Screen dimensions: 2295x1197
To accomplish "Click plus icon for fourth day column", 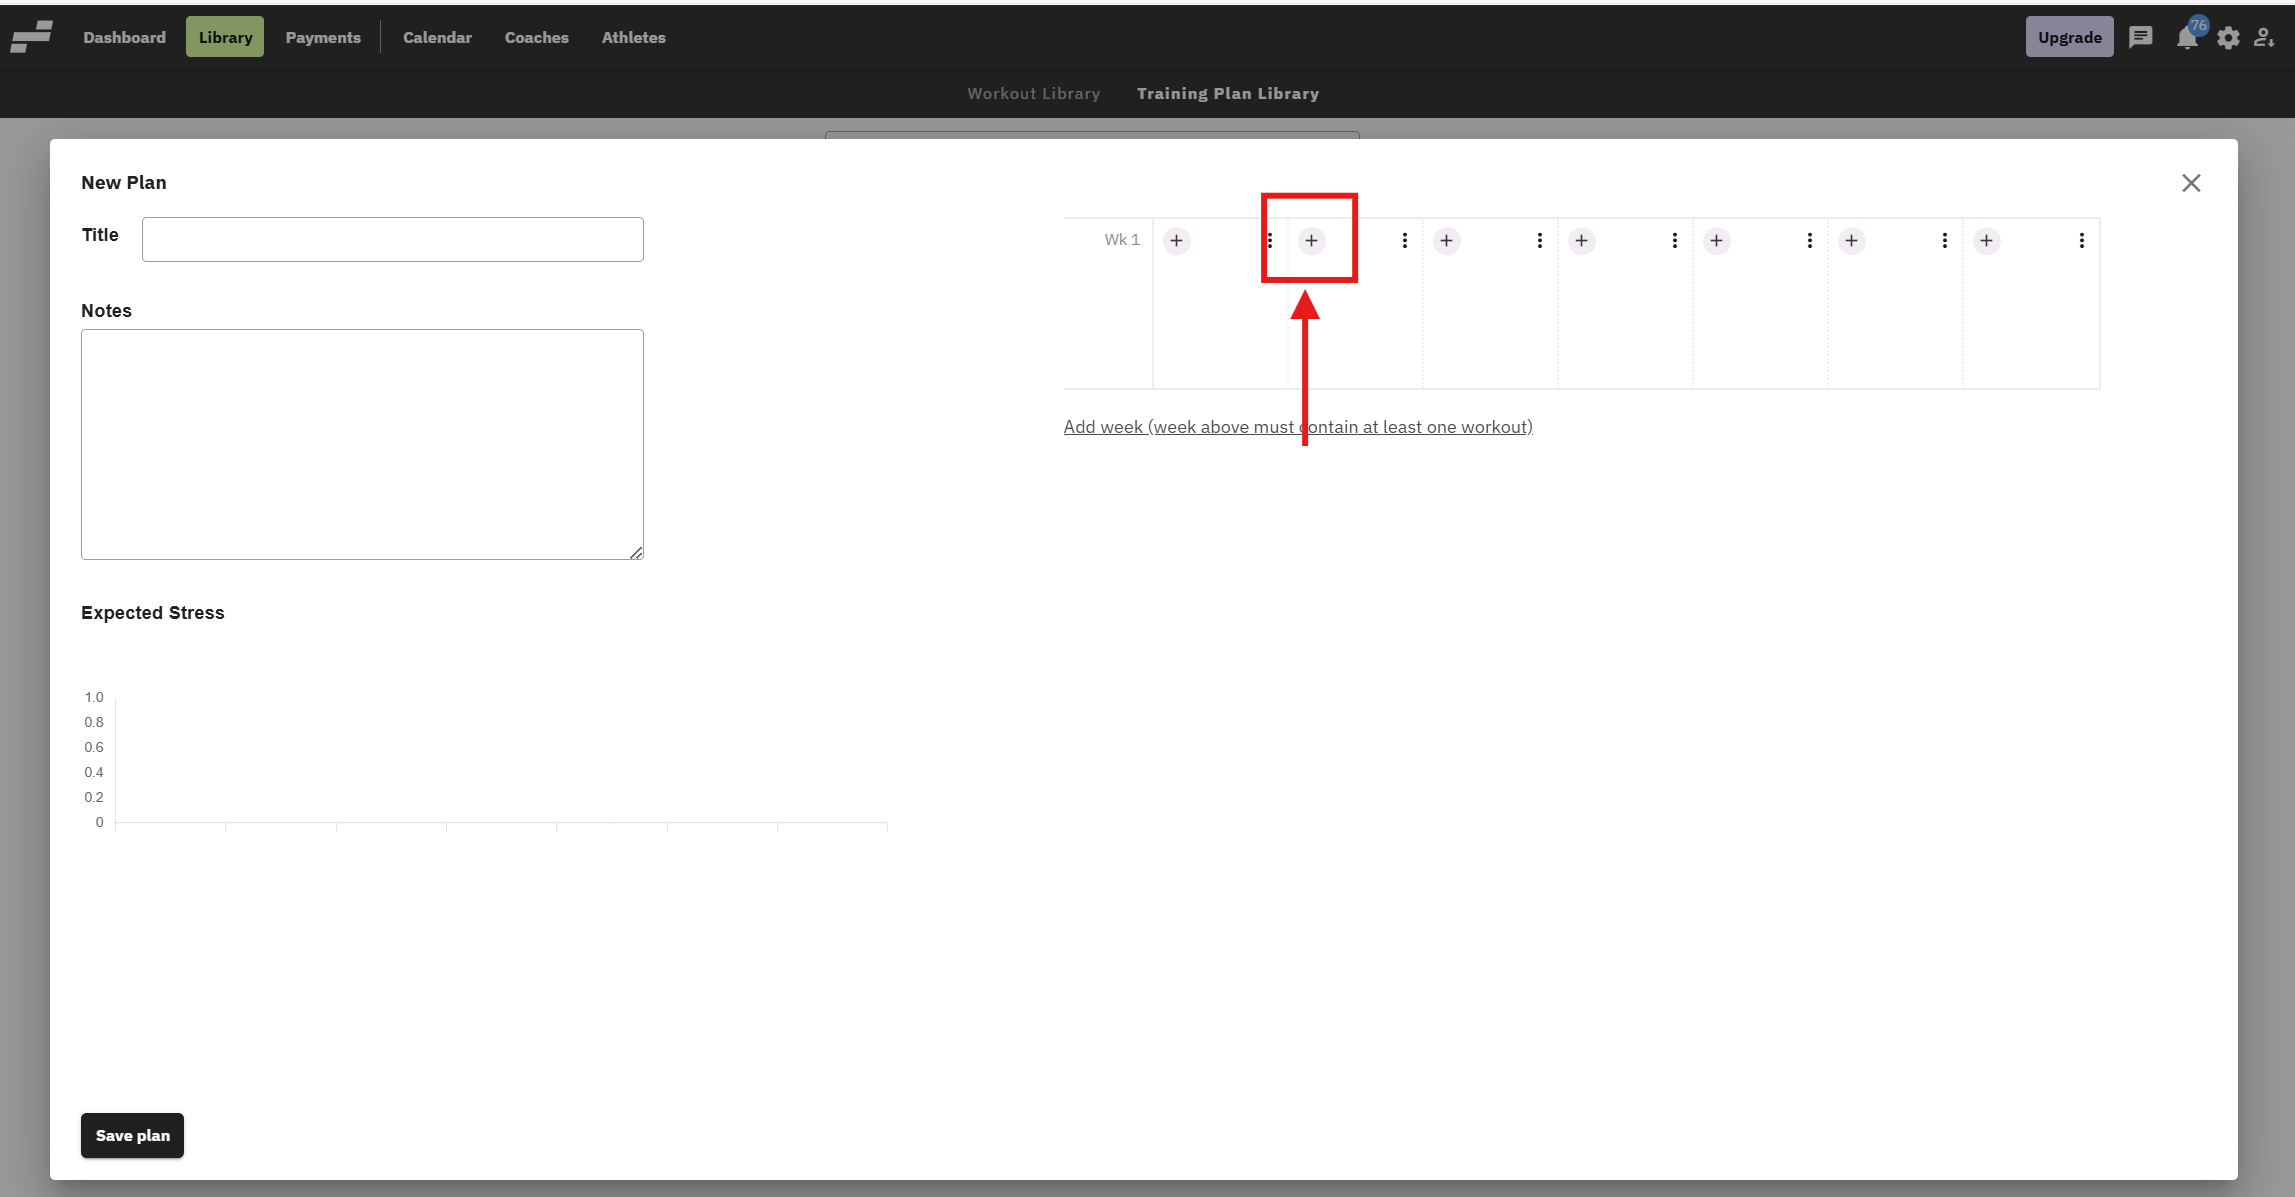I will coord(1581,241).
